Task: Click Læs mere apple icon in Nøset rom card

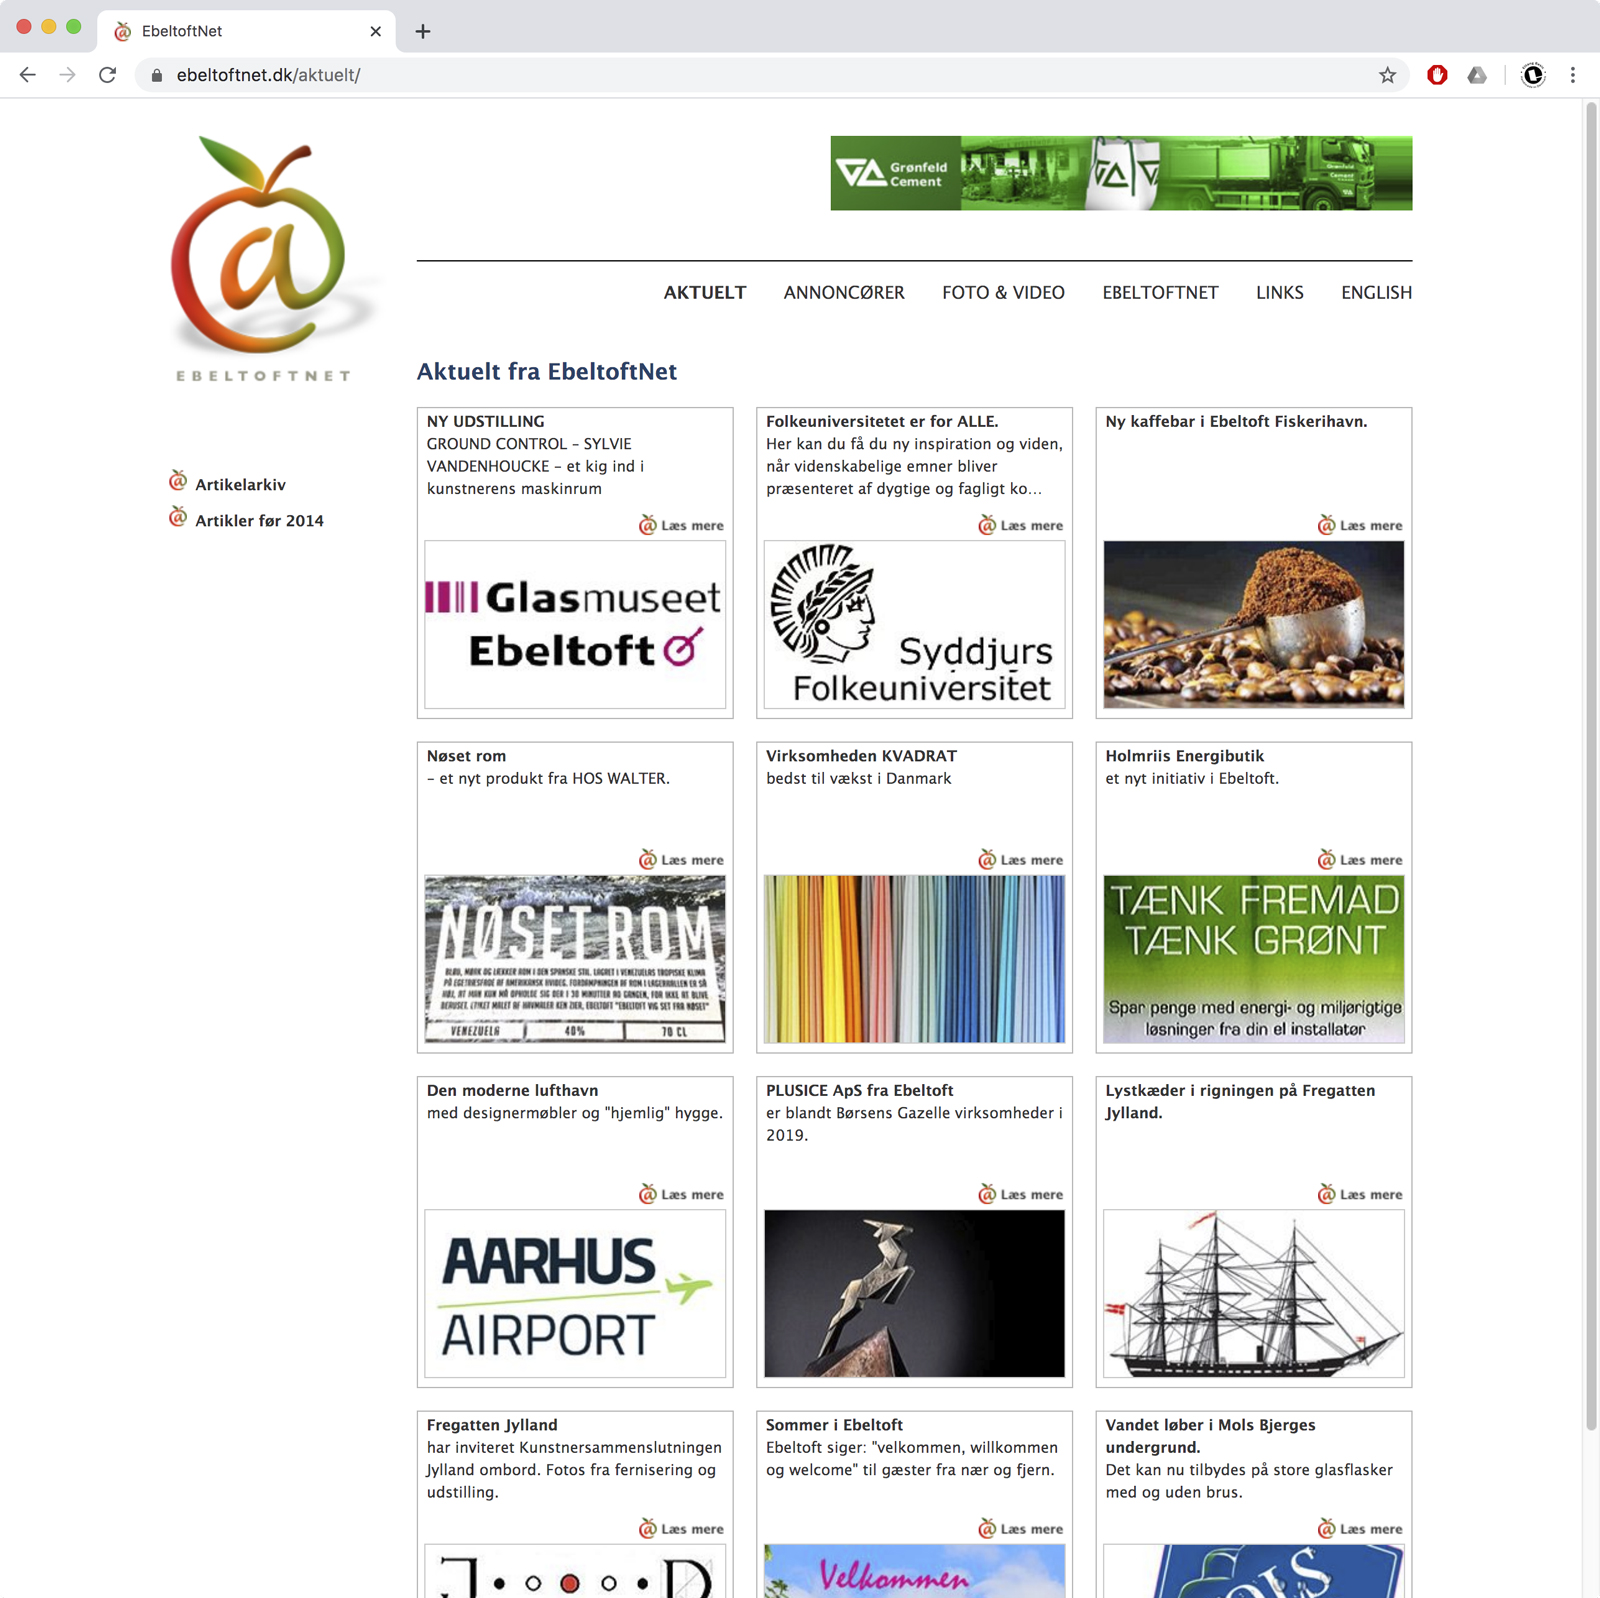Action: (x=648, y=859)
